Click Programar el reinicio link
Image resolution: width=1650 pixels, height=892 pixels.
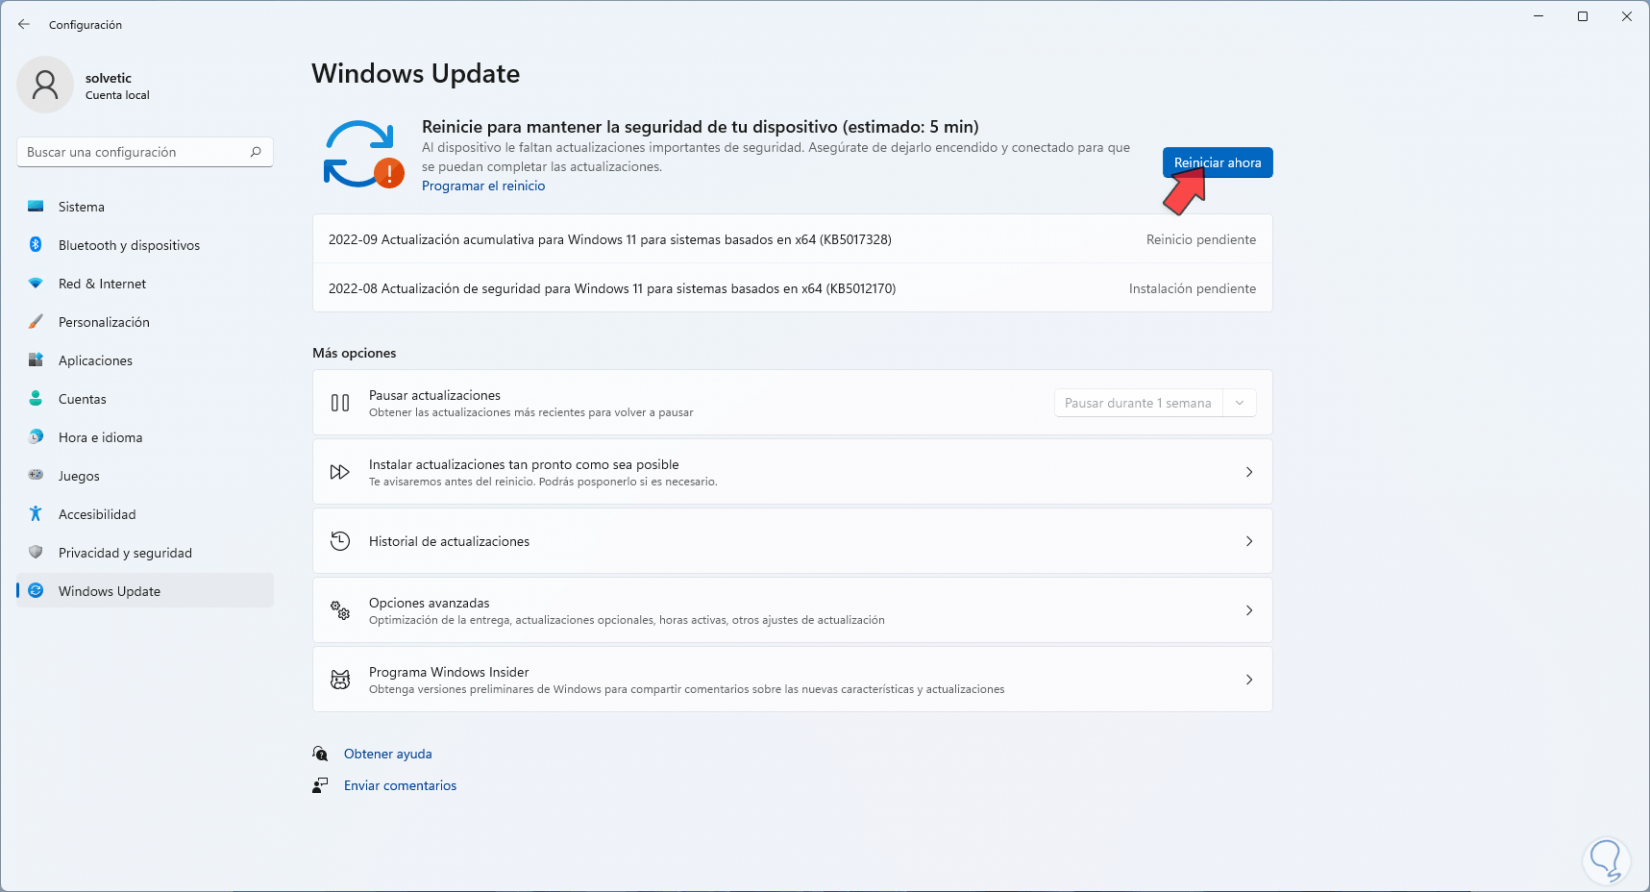[x=483, y=186]
